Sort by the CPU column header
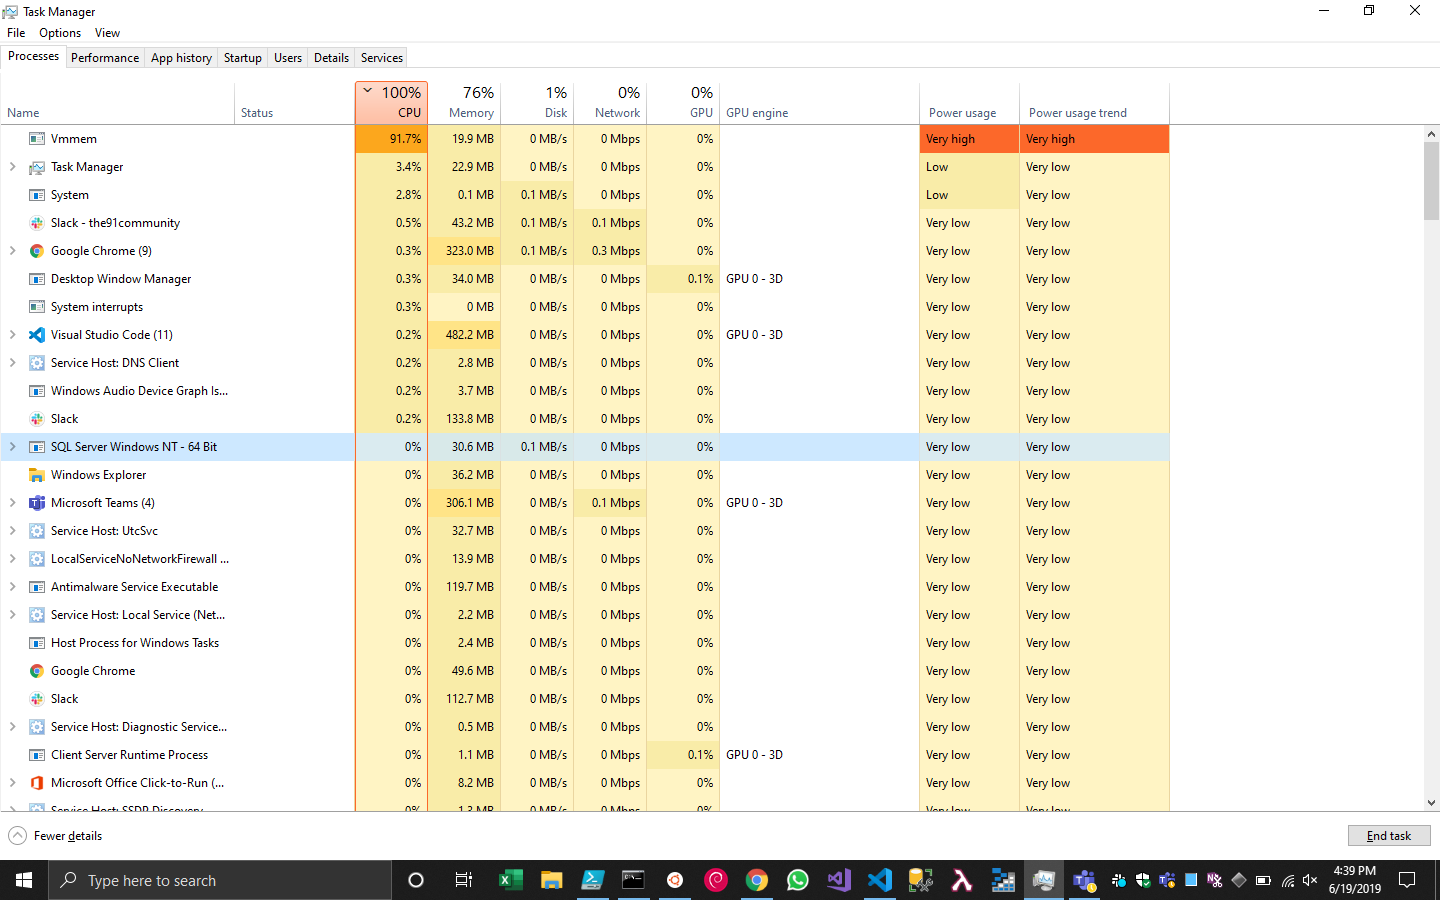1440x900 pixels. (391, 103)
